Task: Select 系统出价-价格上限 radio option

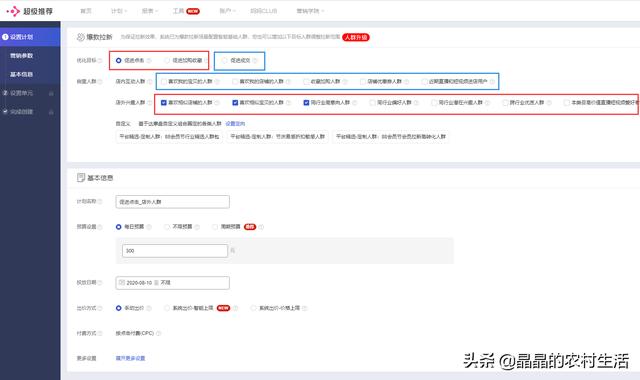Action: pyautogui.click(x=253, y=308)
